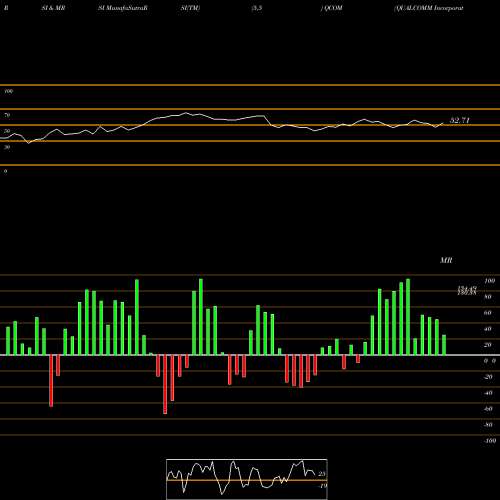
Task: Click the '-19' value in mini chart
Action: tap(323, 486)
